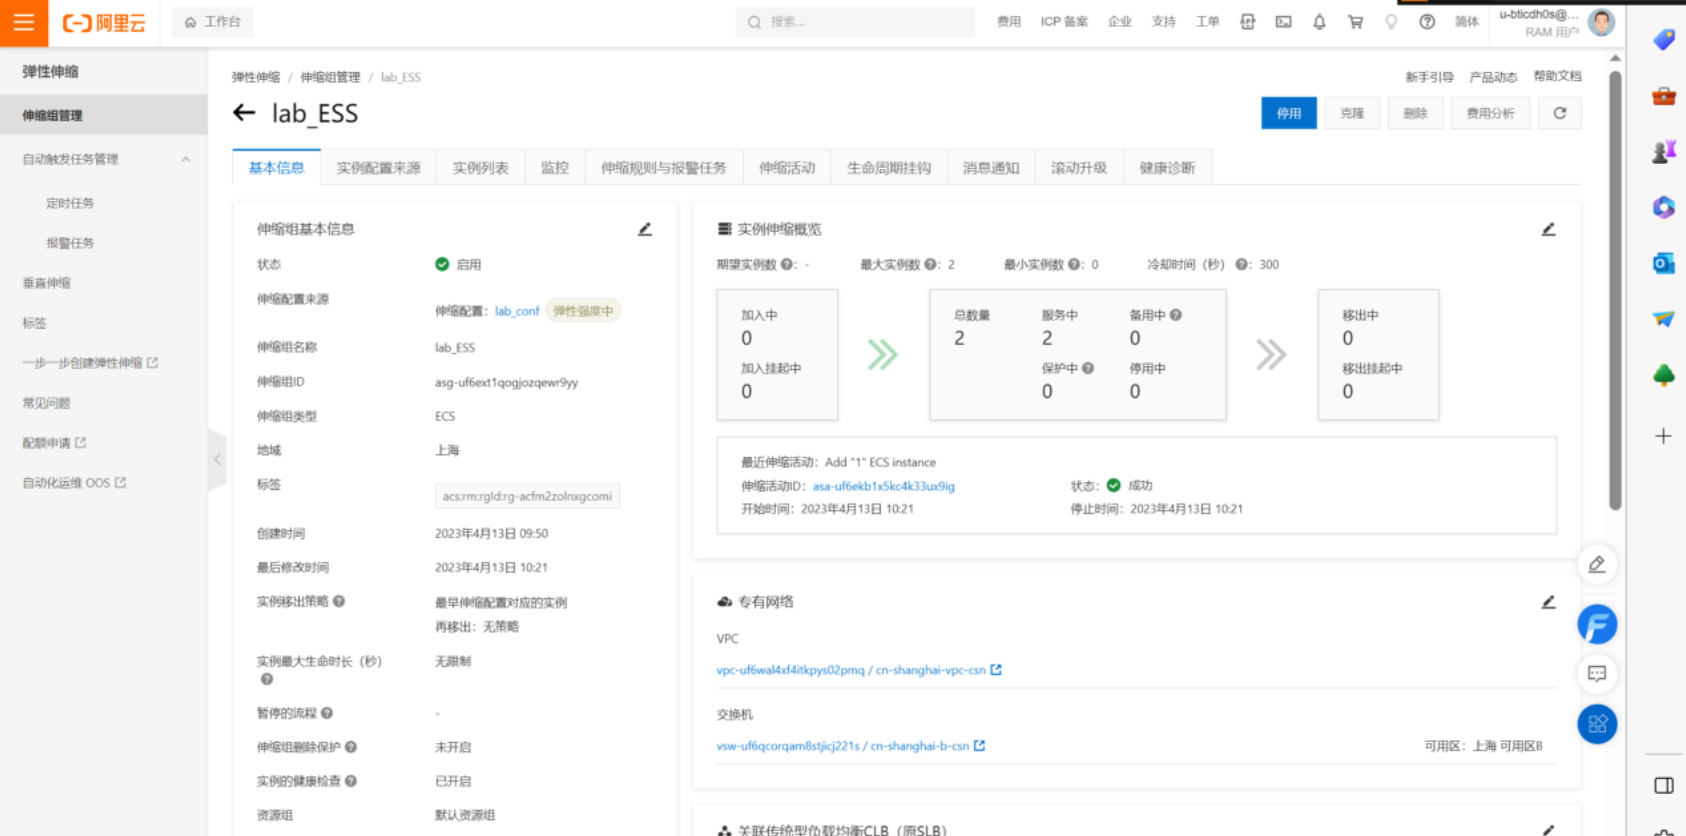1686x836 pixels.
Task: Select 垂直伸缩 in the sidebar
Action: [47, 283]
